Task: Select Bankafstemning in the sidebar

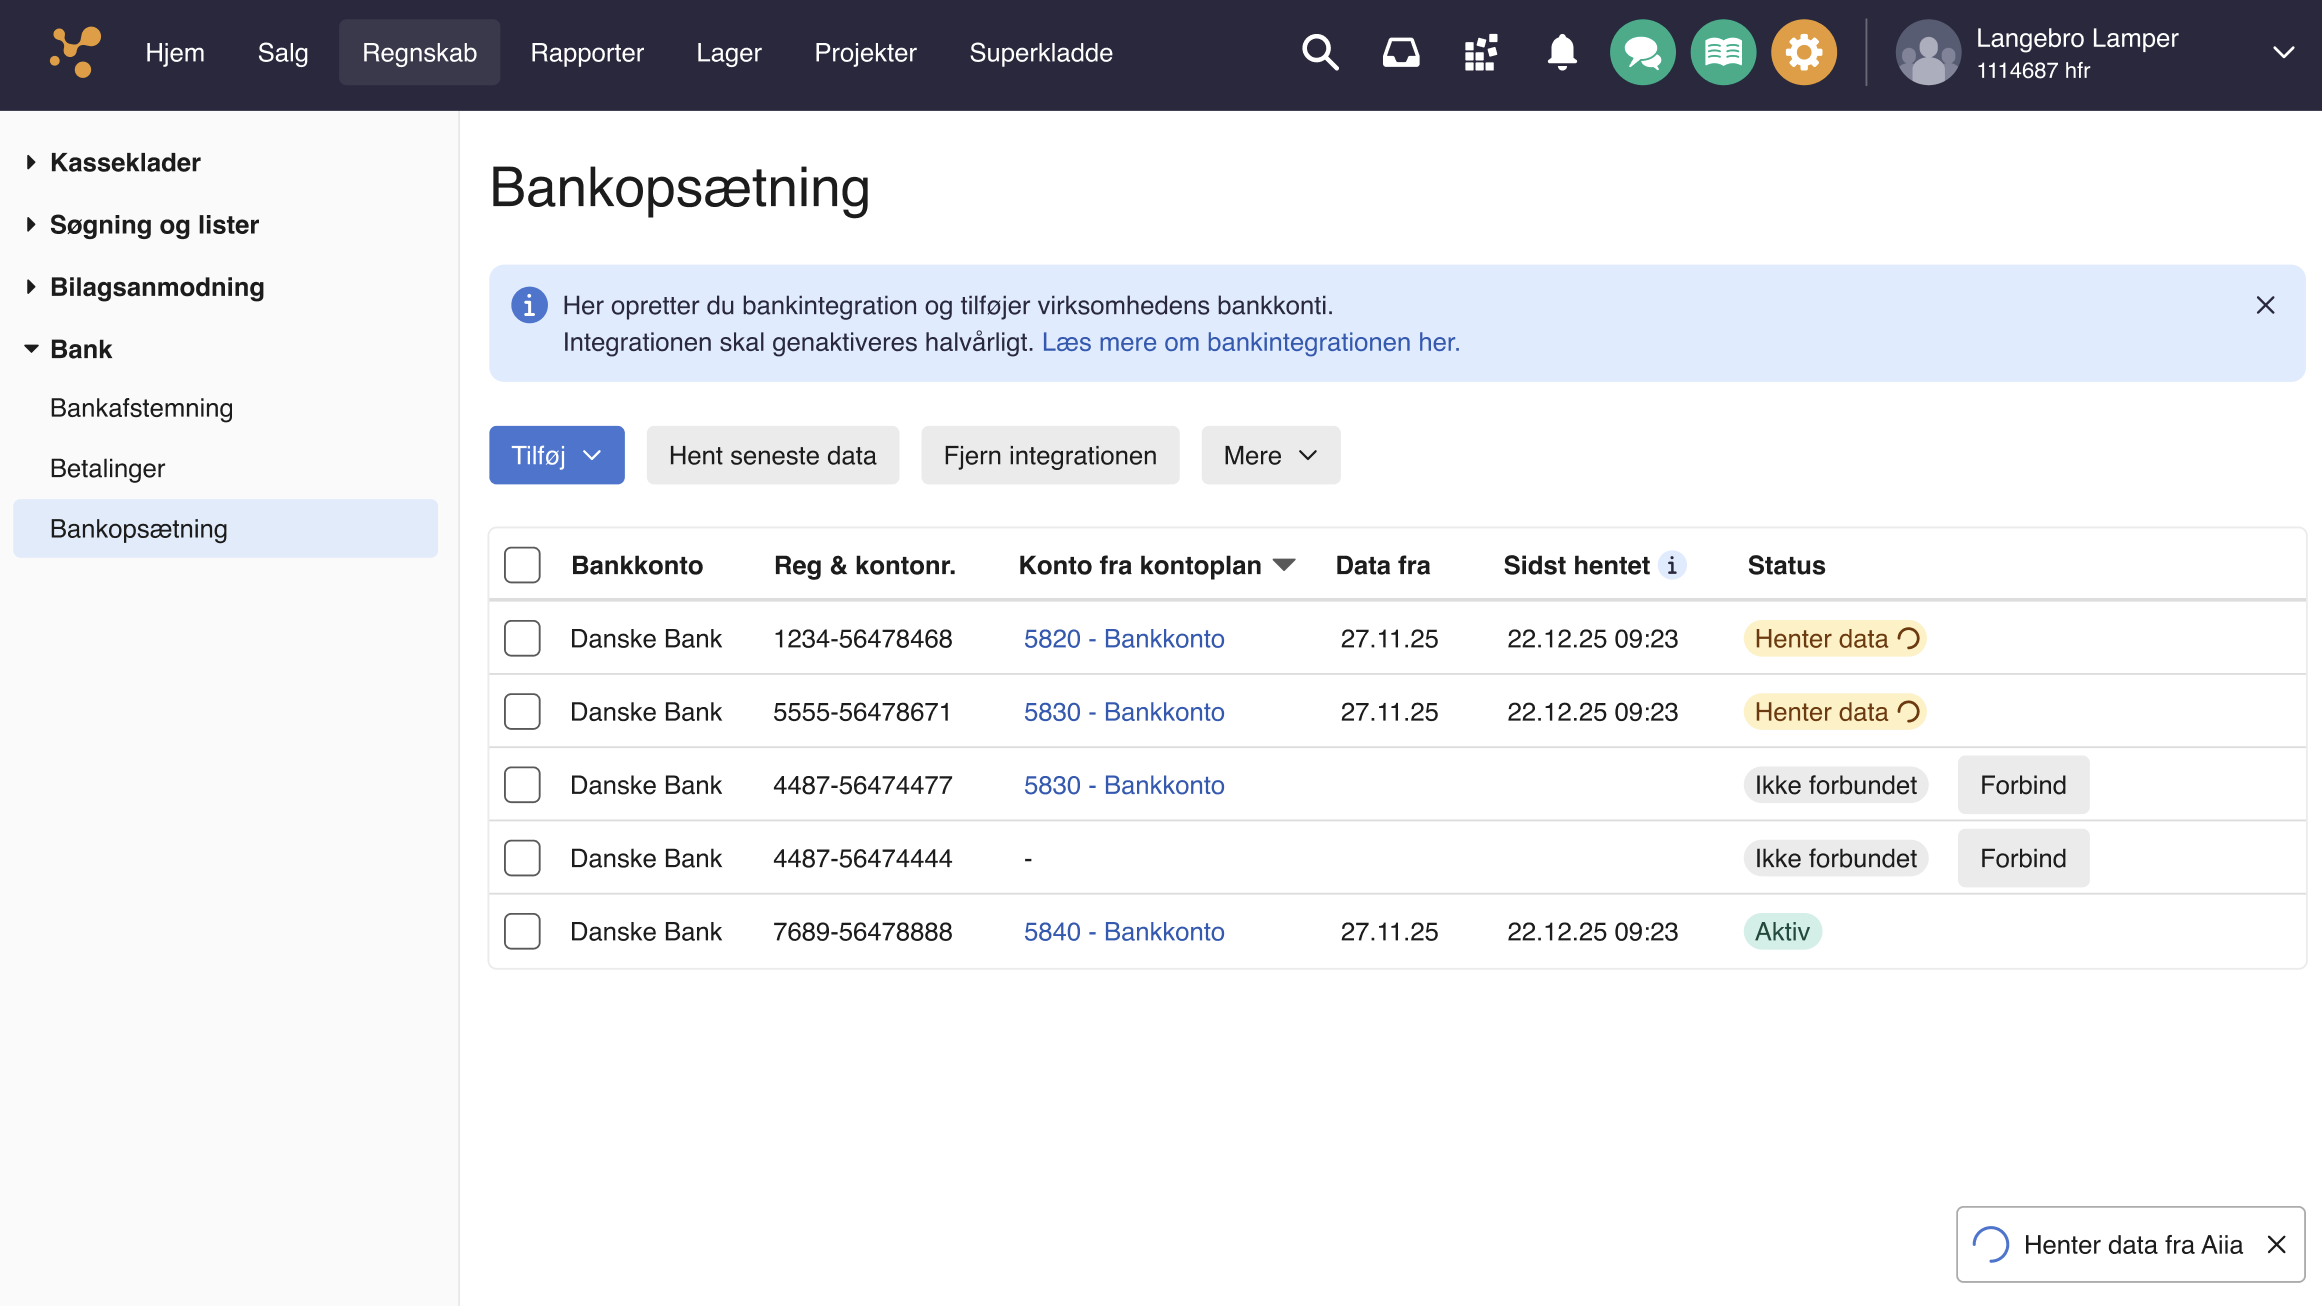Action: tap(141, 408)
